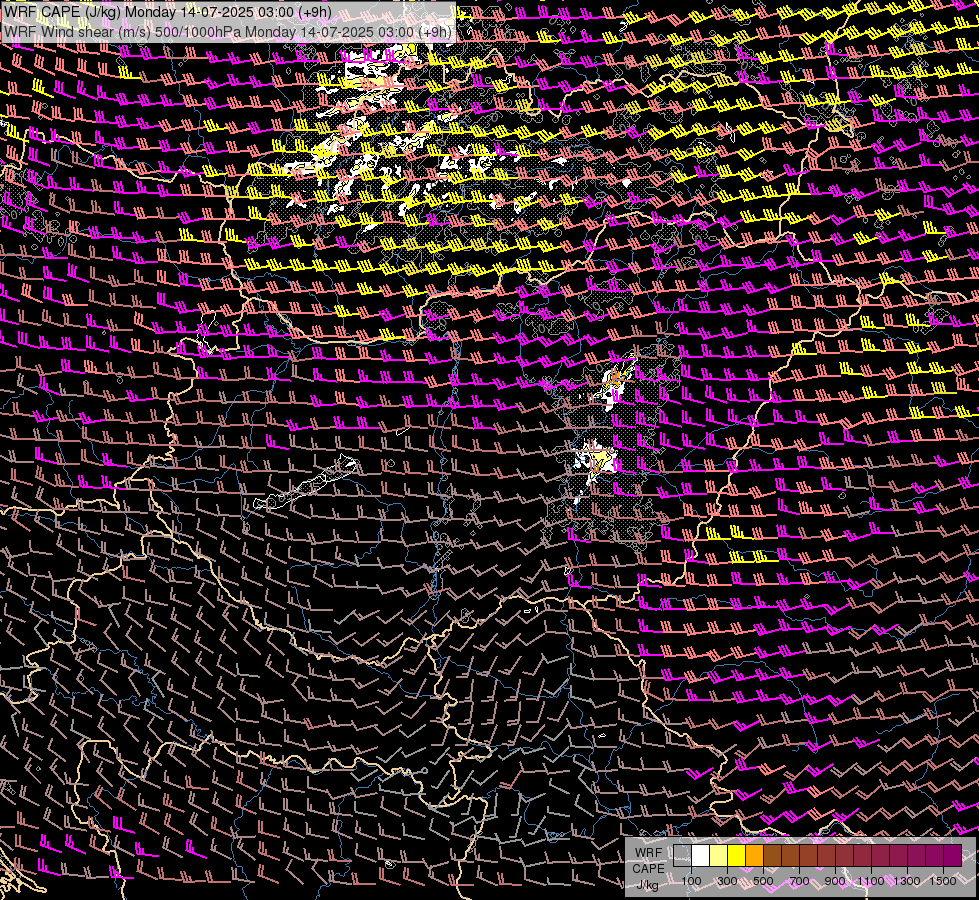This screenshot has height=900, width=979.
Task: Click the 'WRF Wind shear (m/s) 500/1000hPa' title line
Action: coord(227,32)
